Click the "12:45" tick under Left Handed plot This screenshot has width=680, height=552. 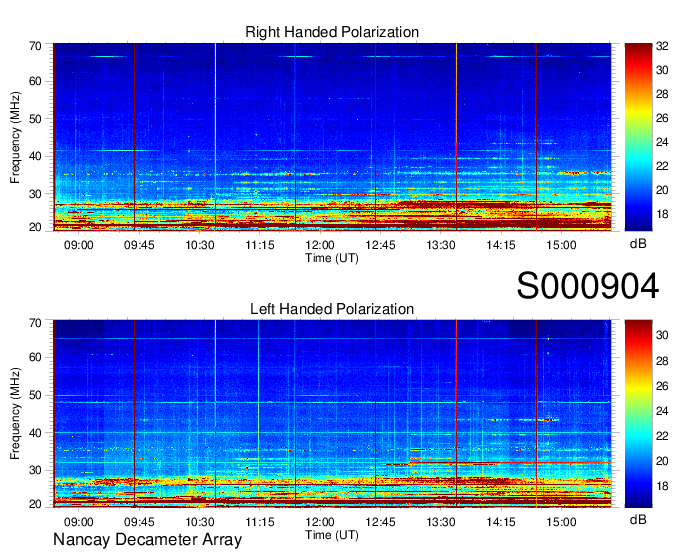point(380,522)
